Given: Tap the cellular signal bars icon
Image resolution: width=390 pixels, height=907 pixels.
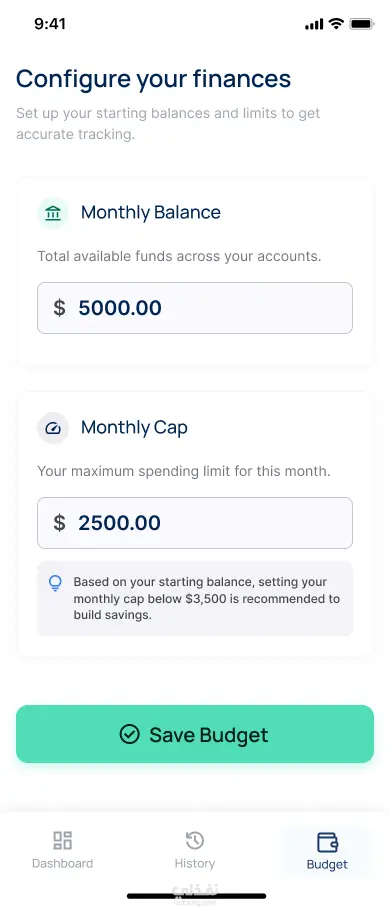Looking at the screenshot, I should coord(314,24).
